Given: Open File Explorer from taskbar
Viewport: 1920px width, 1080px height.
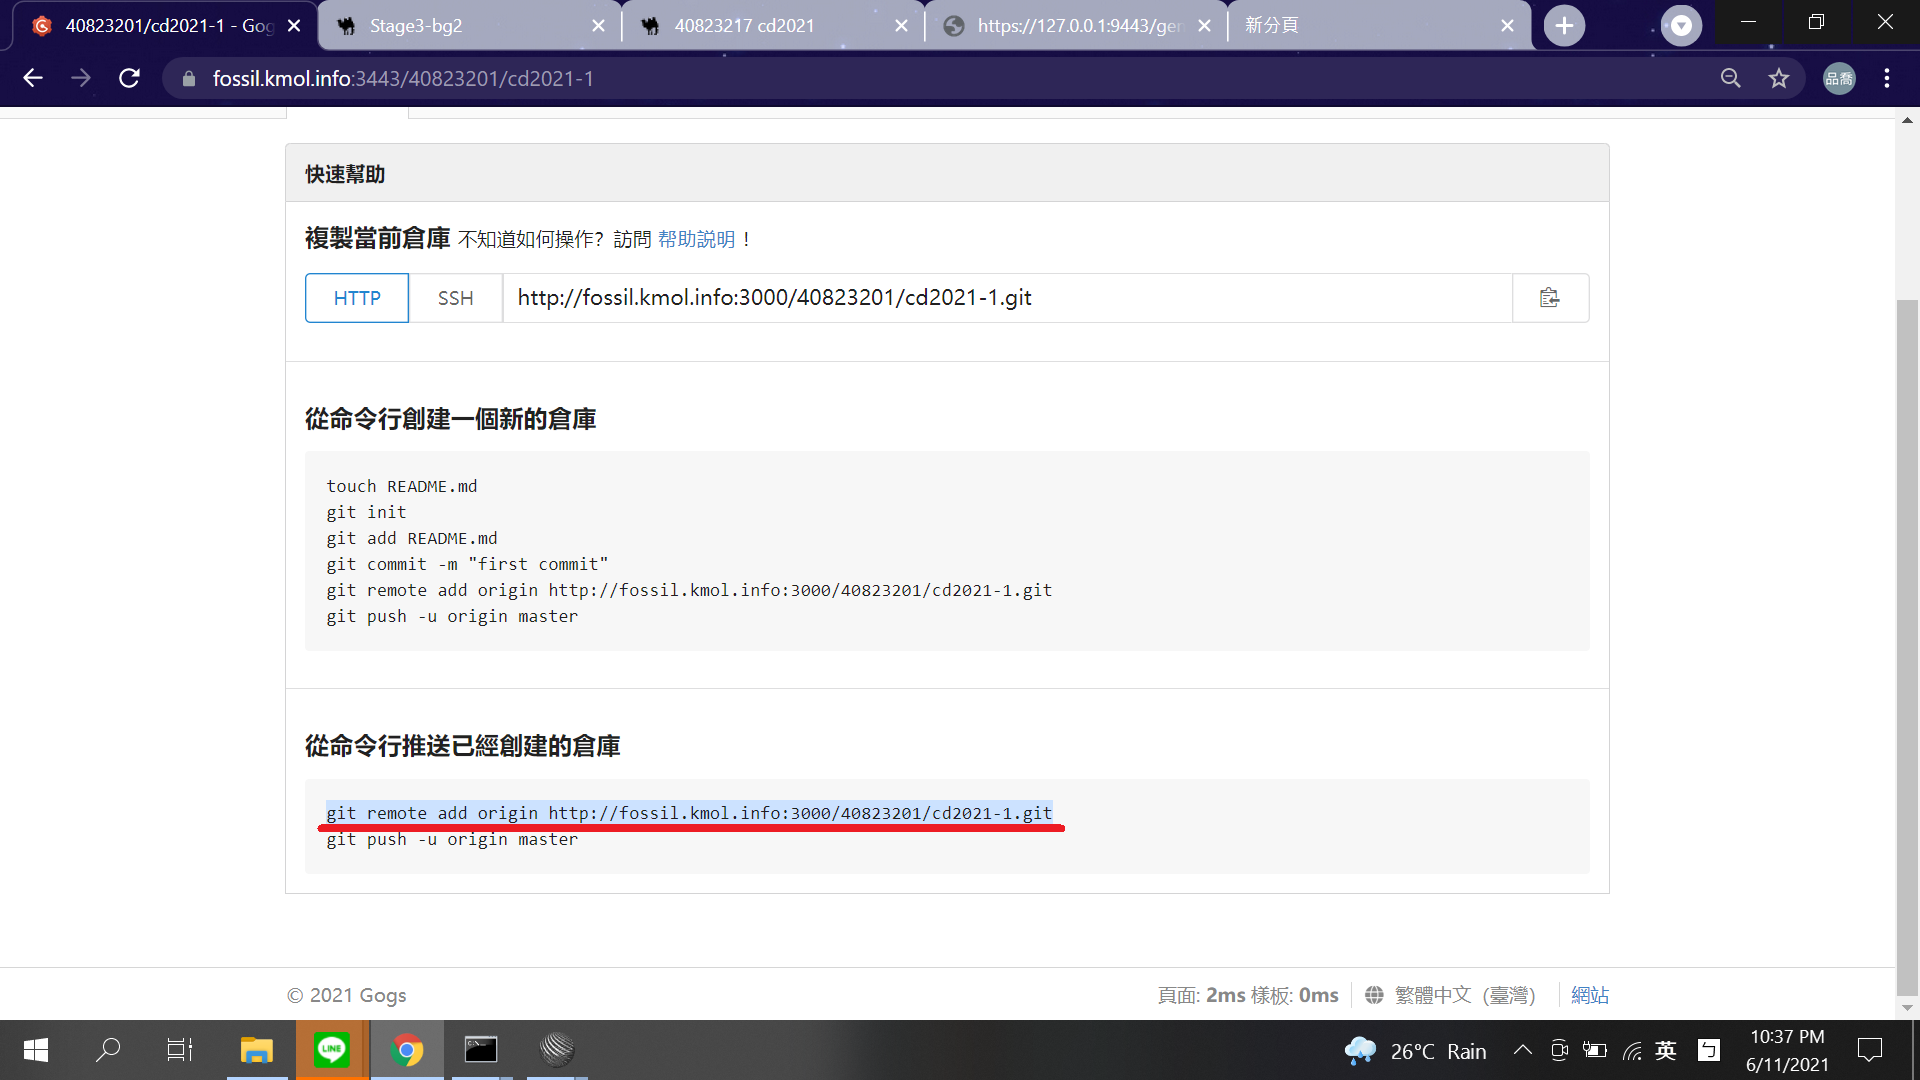Looking at the screenshot, I should 257,1050.
